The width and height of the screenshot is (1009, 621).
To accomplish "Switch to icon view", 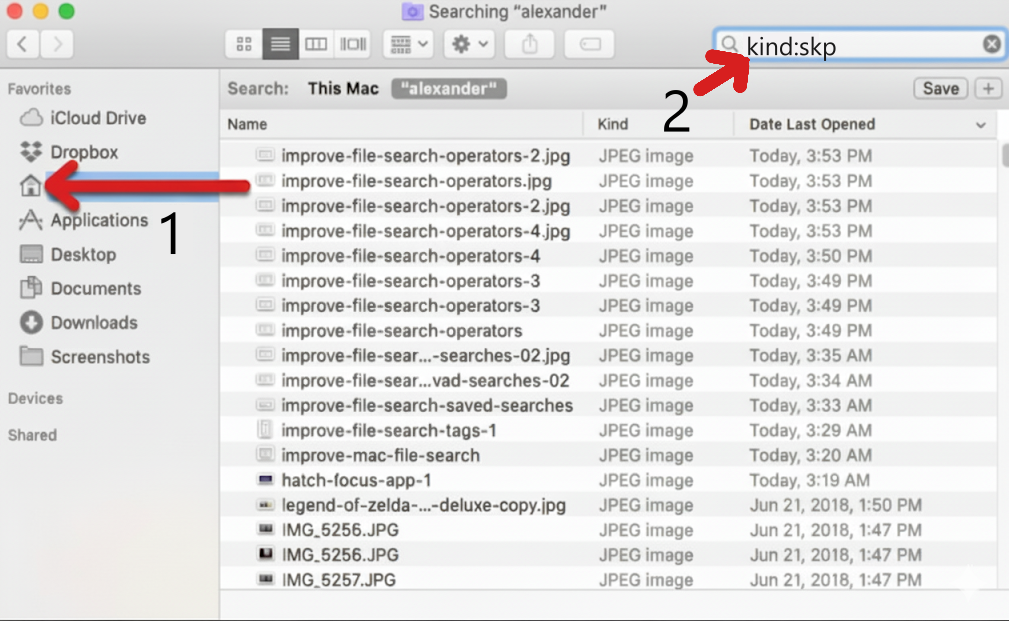I will point(243,43).
